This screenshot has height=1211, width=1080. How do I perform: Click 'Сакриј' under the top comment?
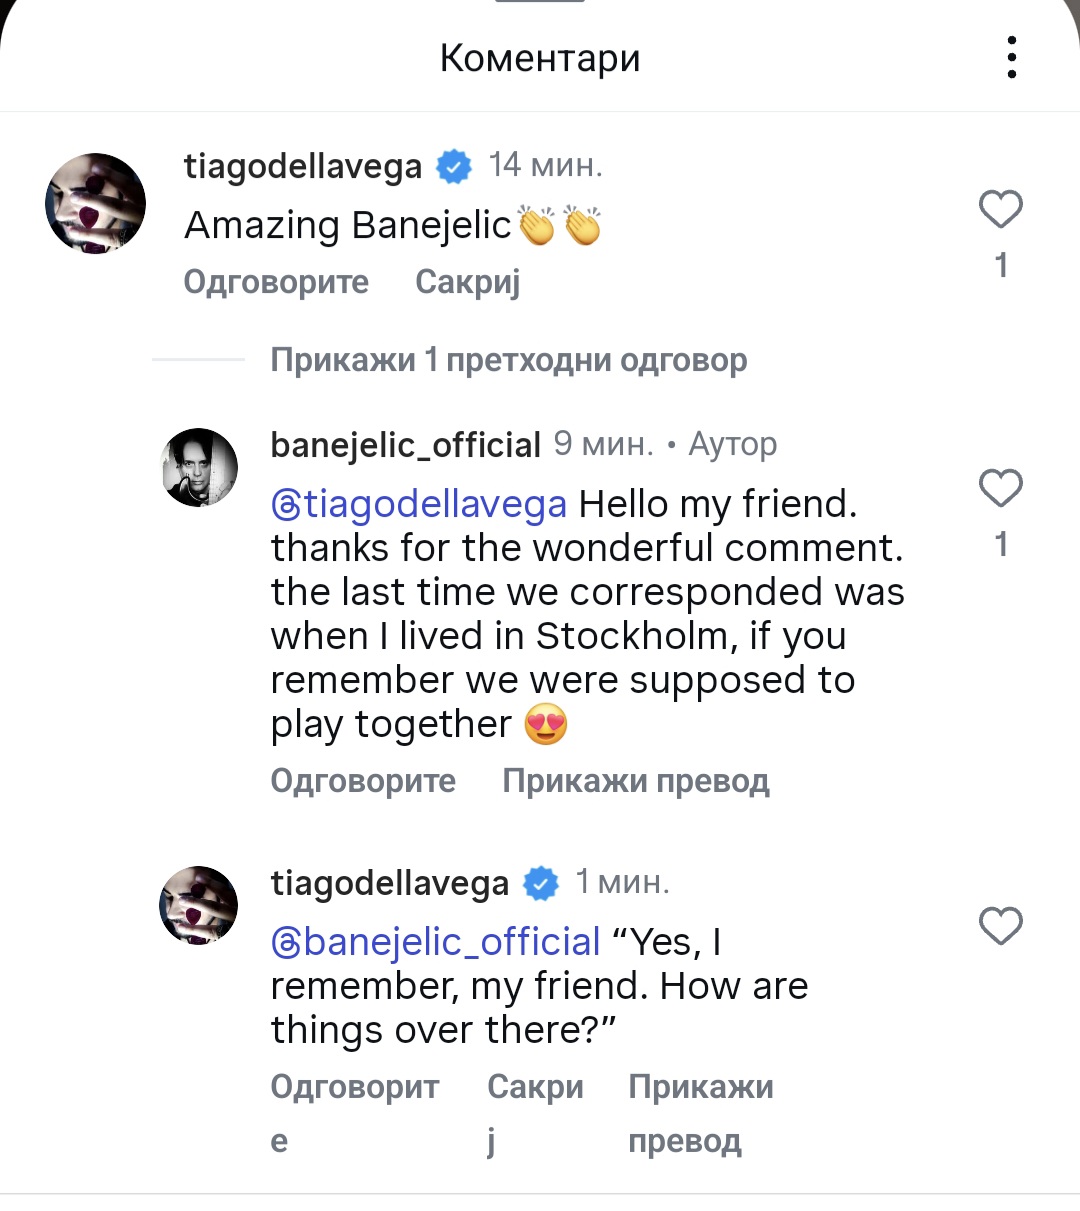point(468,282)
